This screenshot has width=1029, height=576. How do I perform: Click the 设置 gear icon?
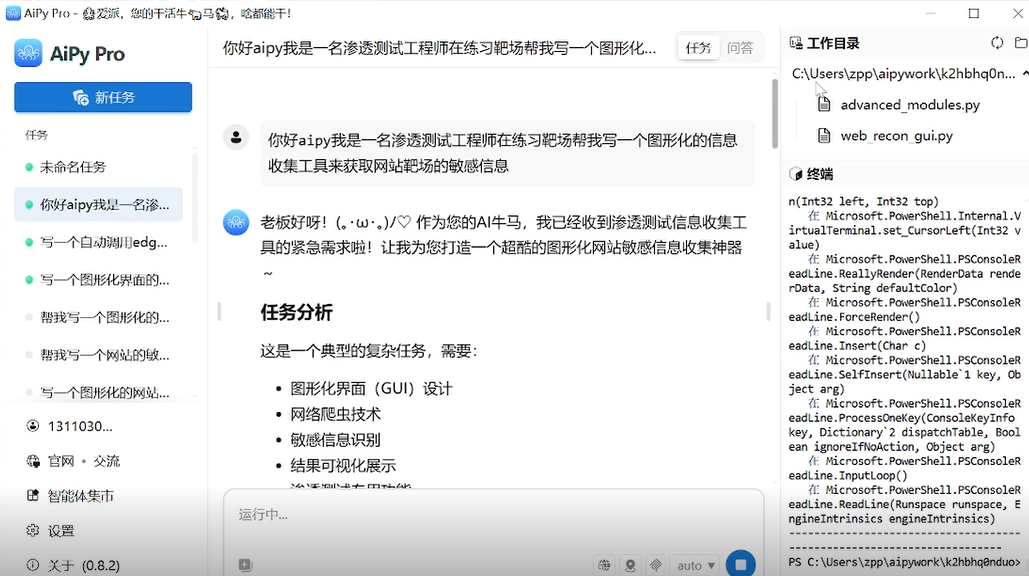pyautogui.click(x=32, y=531)
